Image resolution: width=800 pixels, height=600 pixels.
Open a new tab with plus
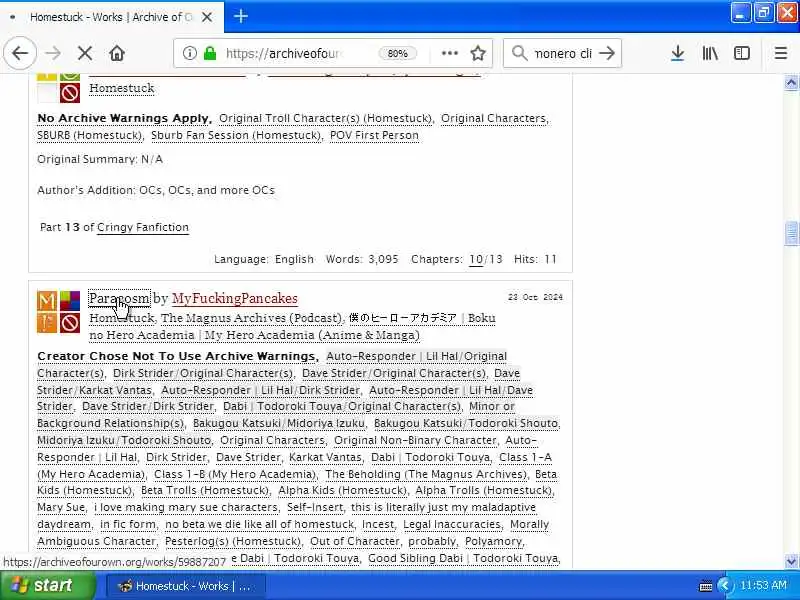point(241,17)
